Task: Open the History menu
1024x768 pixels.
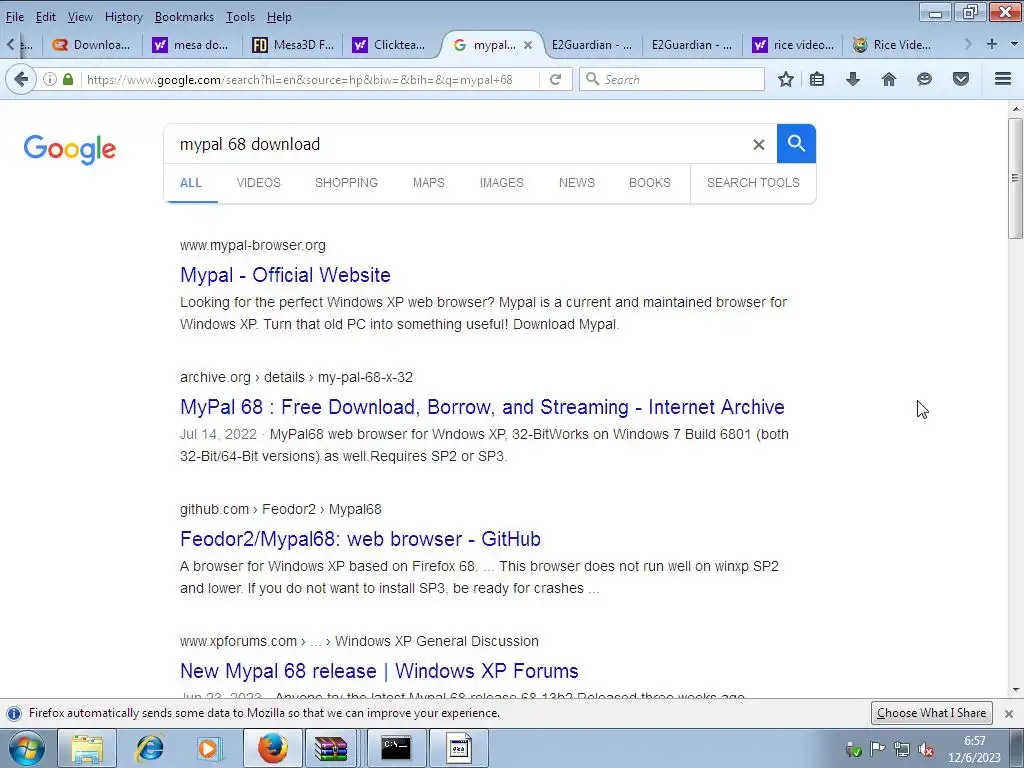Action: pyautogui.click(x=123, y=17)
